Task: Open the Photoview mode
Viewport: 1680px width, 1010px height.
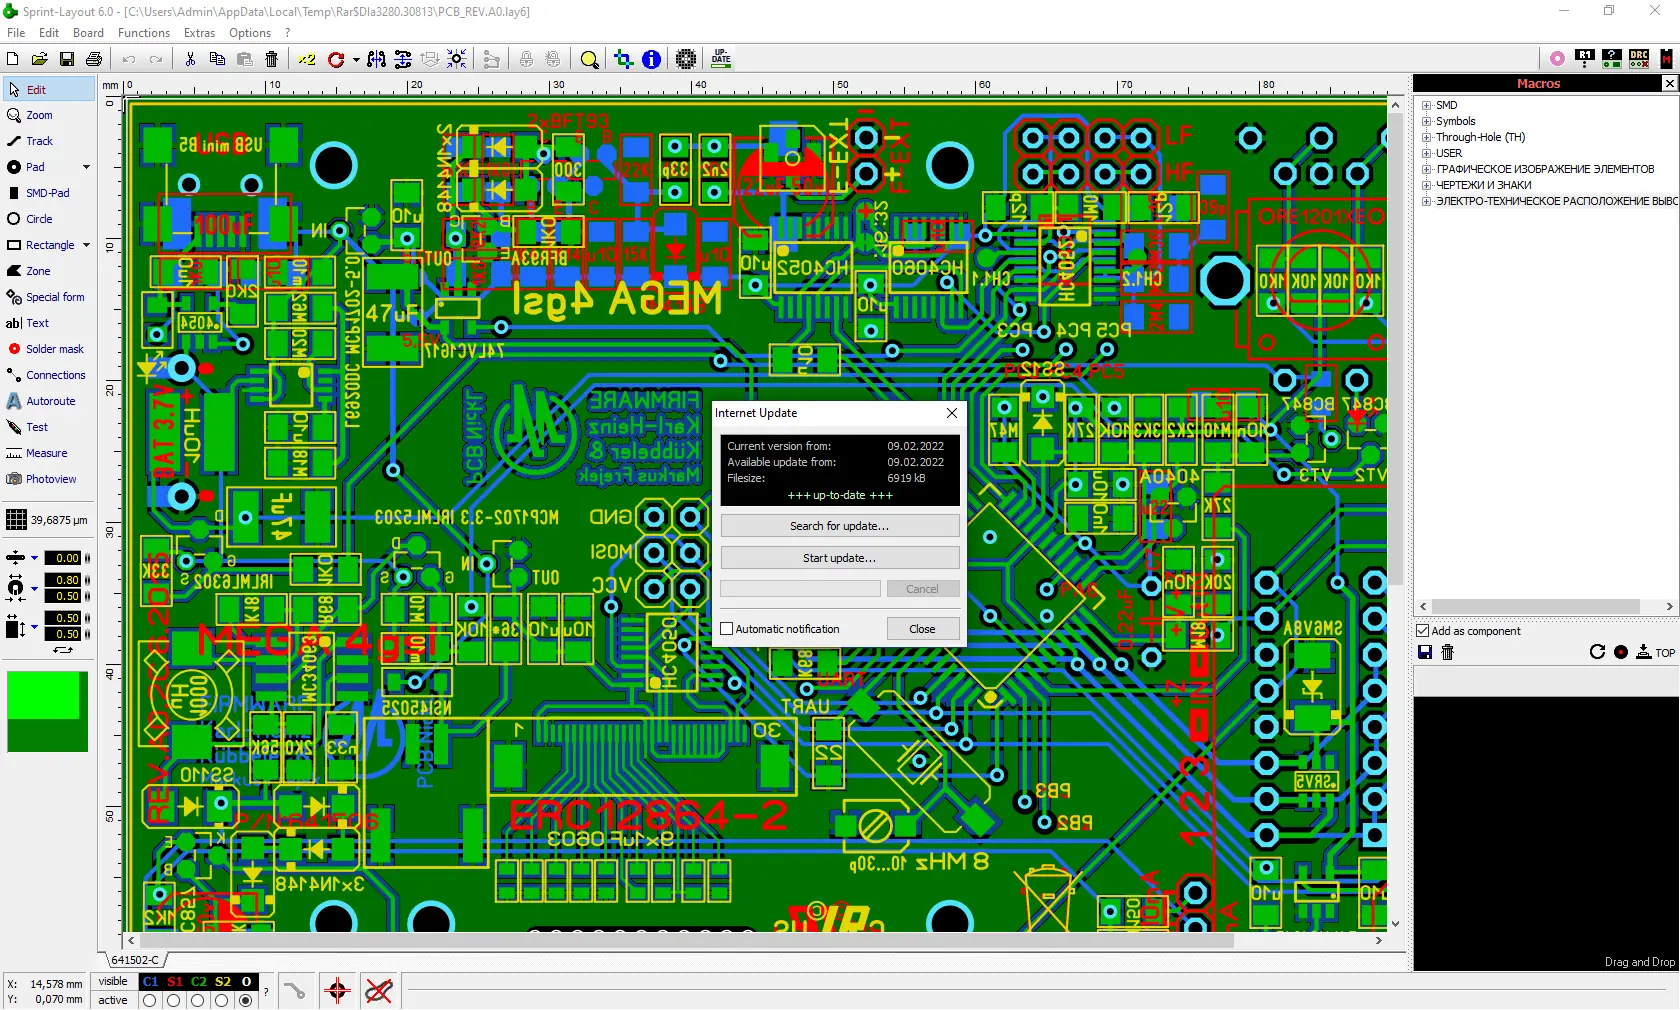Action: click(x=50, y=479)
